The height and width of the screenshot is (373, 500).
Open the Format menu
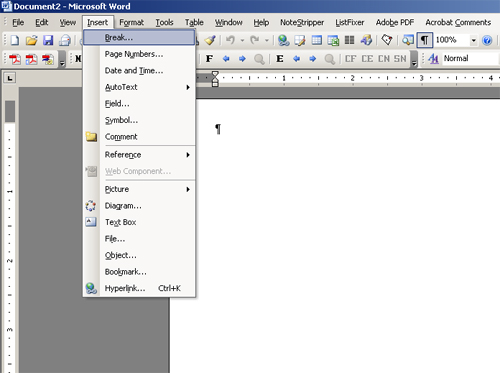[132, 22]
